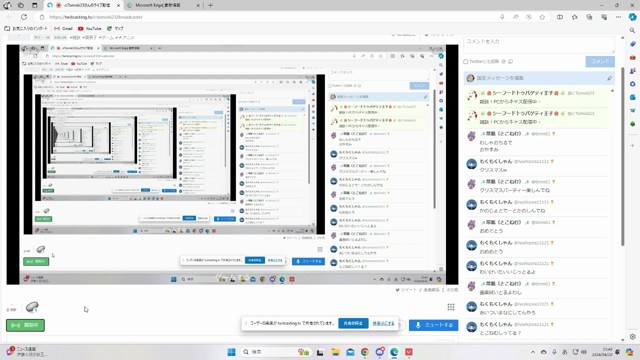This screenshot has width=640, height=360.
Task: Open the Edge settings and more menu
Action: click(618, 17)
